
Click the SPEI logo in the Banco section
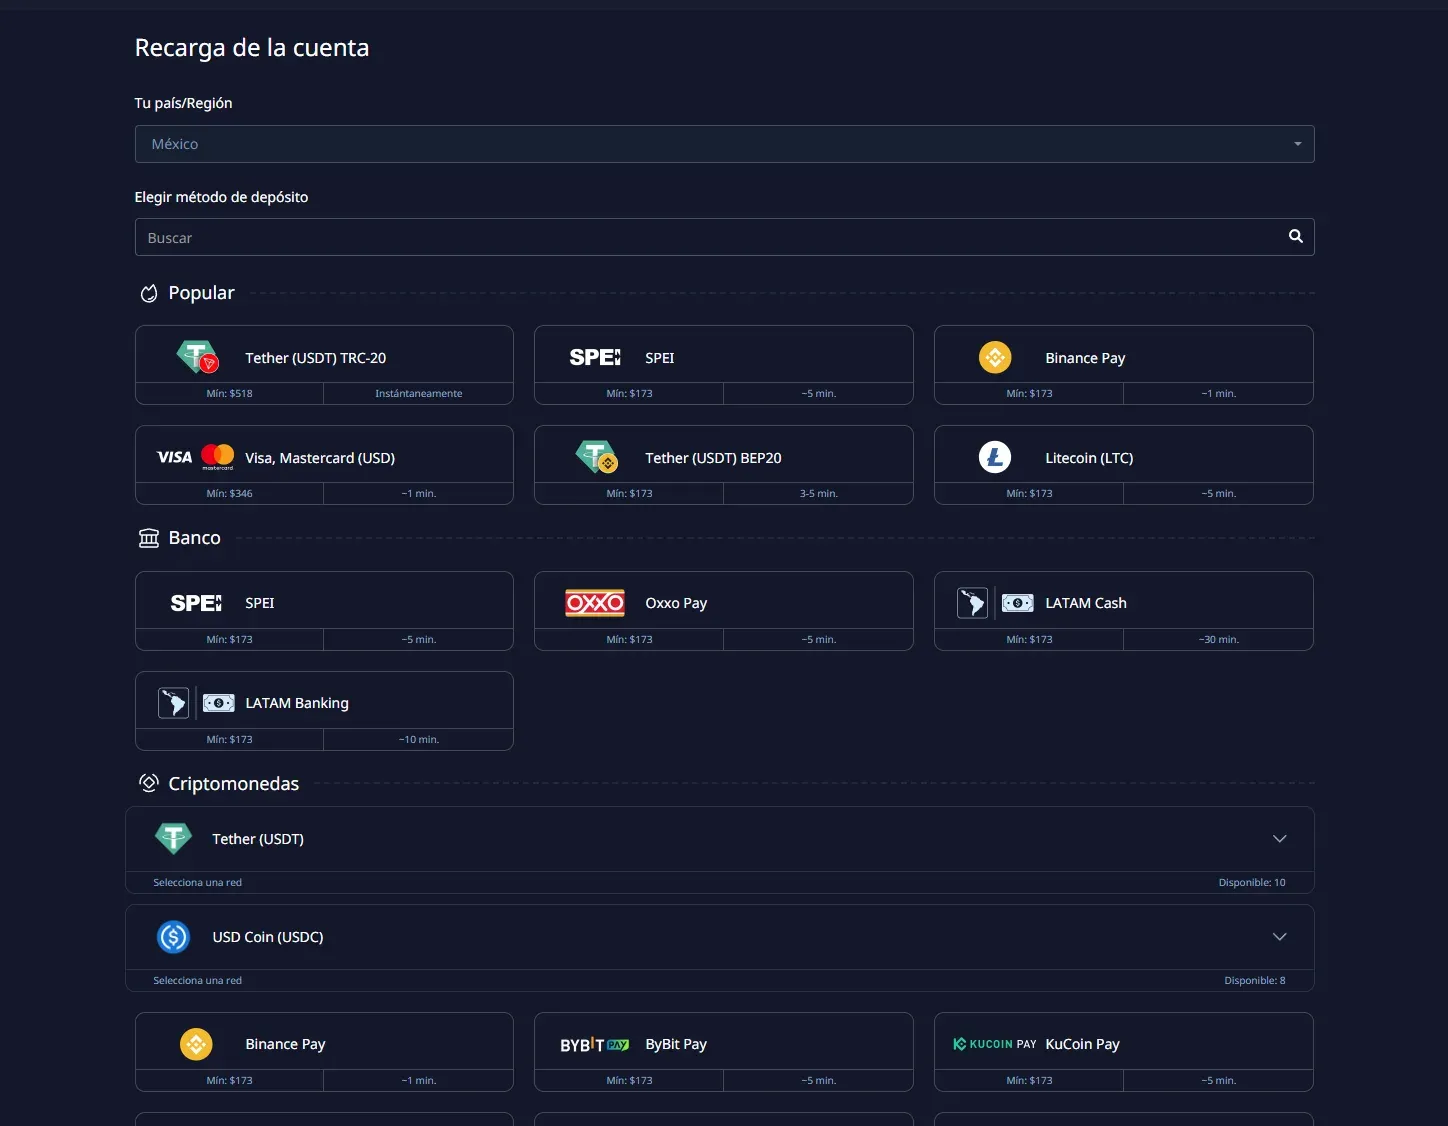point(196,603)
